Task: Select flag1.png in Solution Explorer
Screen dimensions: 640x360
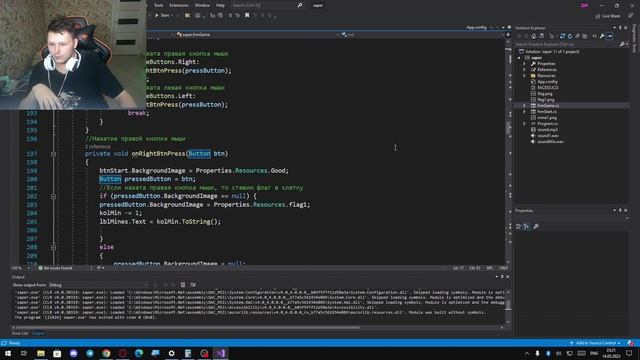Action: 546,100
